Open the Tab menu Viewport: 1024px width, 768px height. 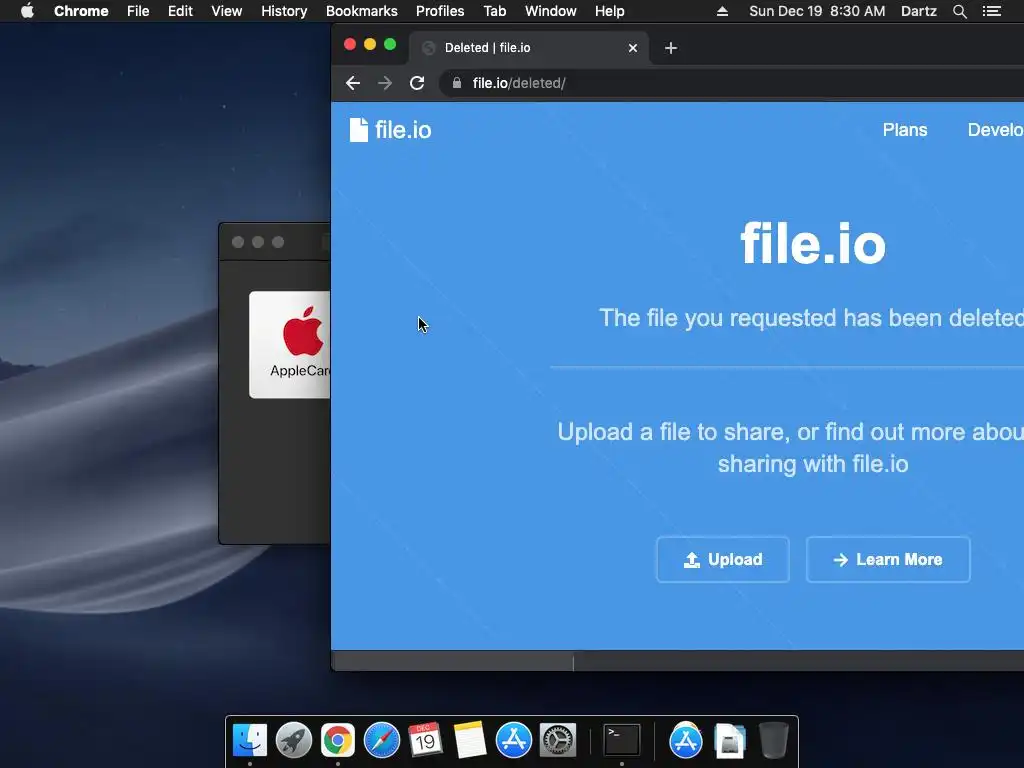point(494,11)
